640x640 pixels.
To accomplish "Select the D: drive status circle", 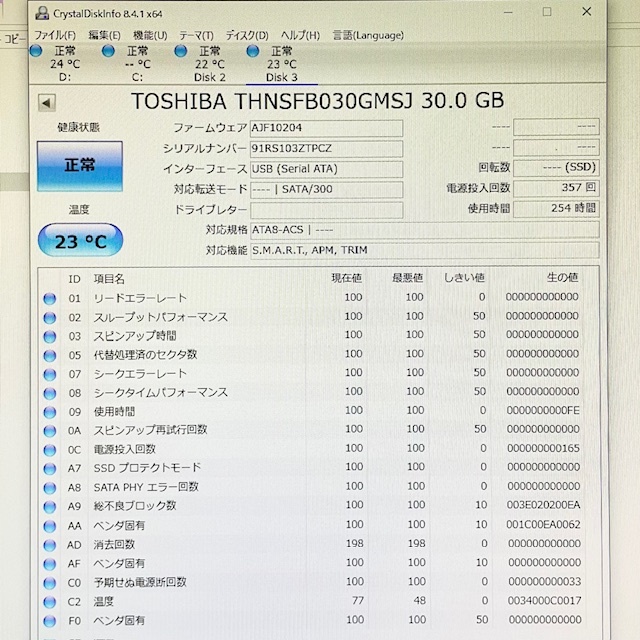I will click(36, 51).
